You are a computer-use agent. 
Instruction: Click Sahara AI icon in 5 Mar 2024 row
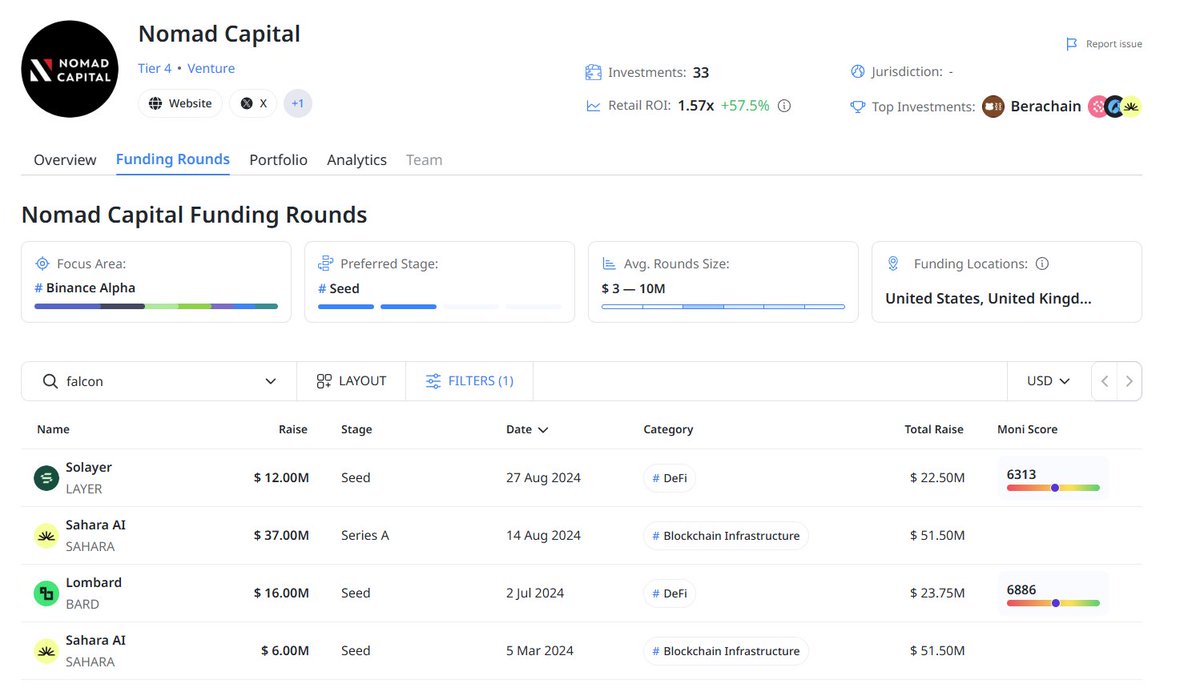pos(46,651)
